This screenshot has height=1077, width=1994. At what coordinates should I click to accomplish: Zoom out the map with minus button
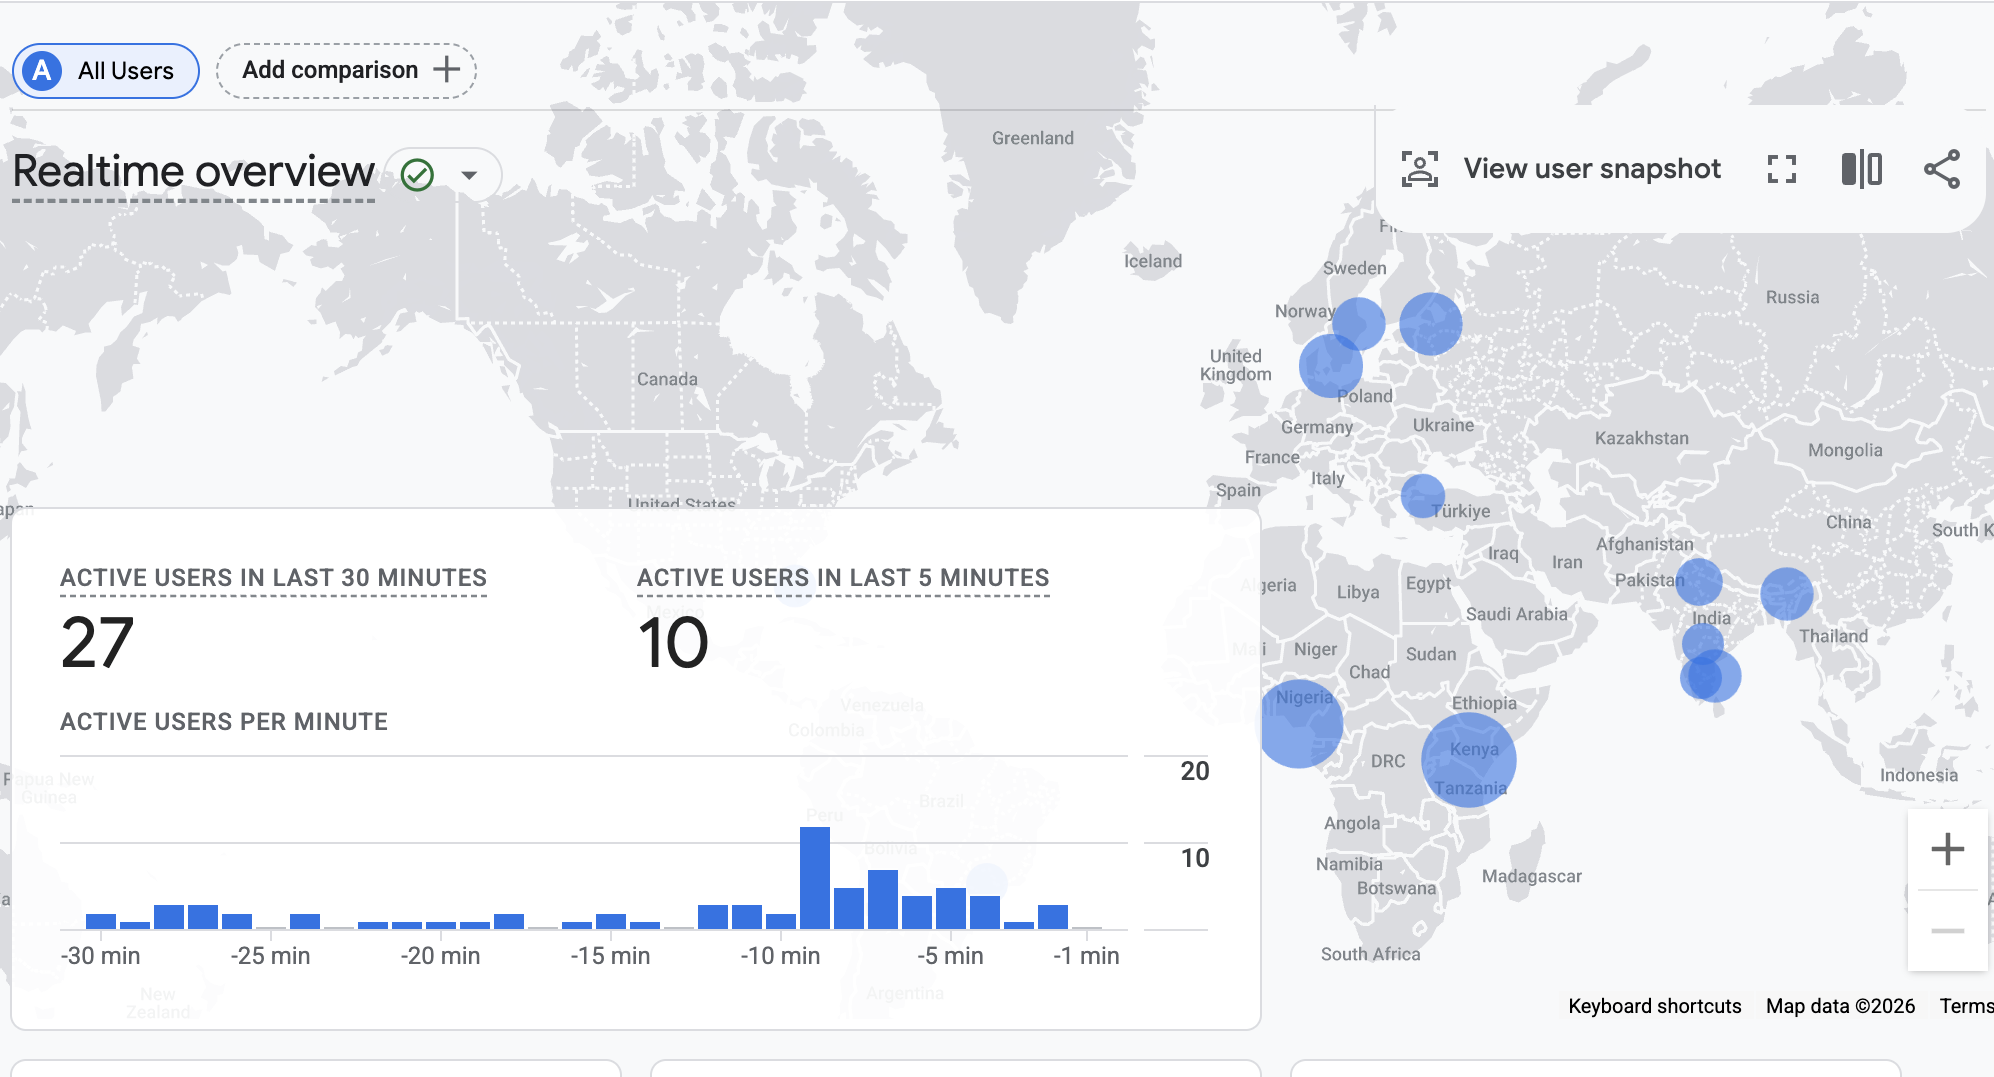1947,931
